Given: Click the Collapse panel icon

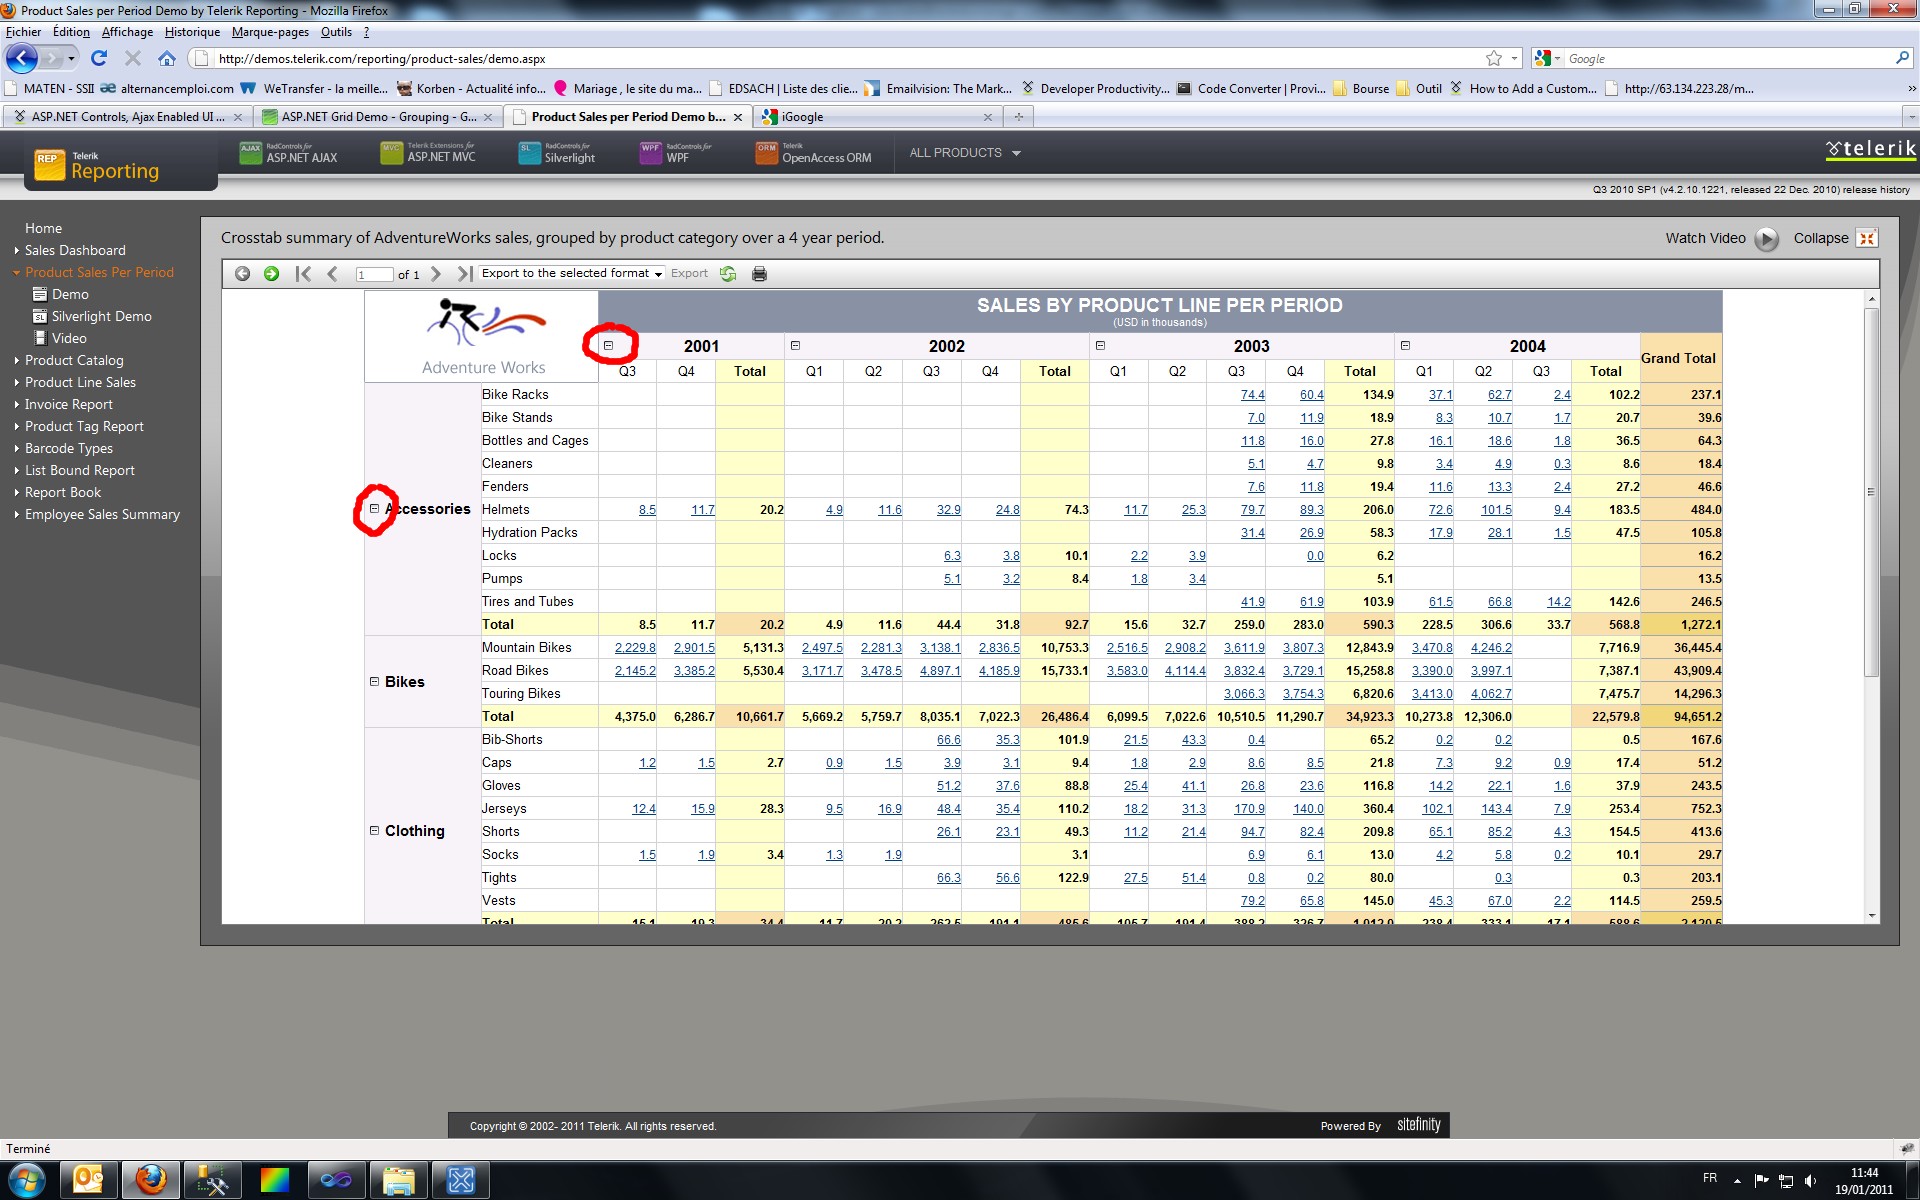Looking at the screenshot, I should point(1866,239).
